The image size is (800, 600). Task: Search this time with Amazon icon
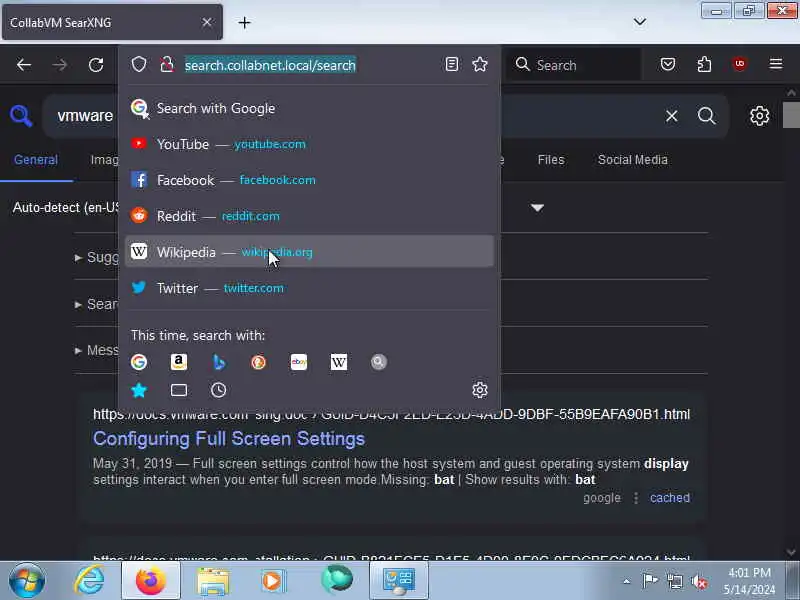pyautogui.click(x=179, y=362)
